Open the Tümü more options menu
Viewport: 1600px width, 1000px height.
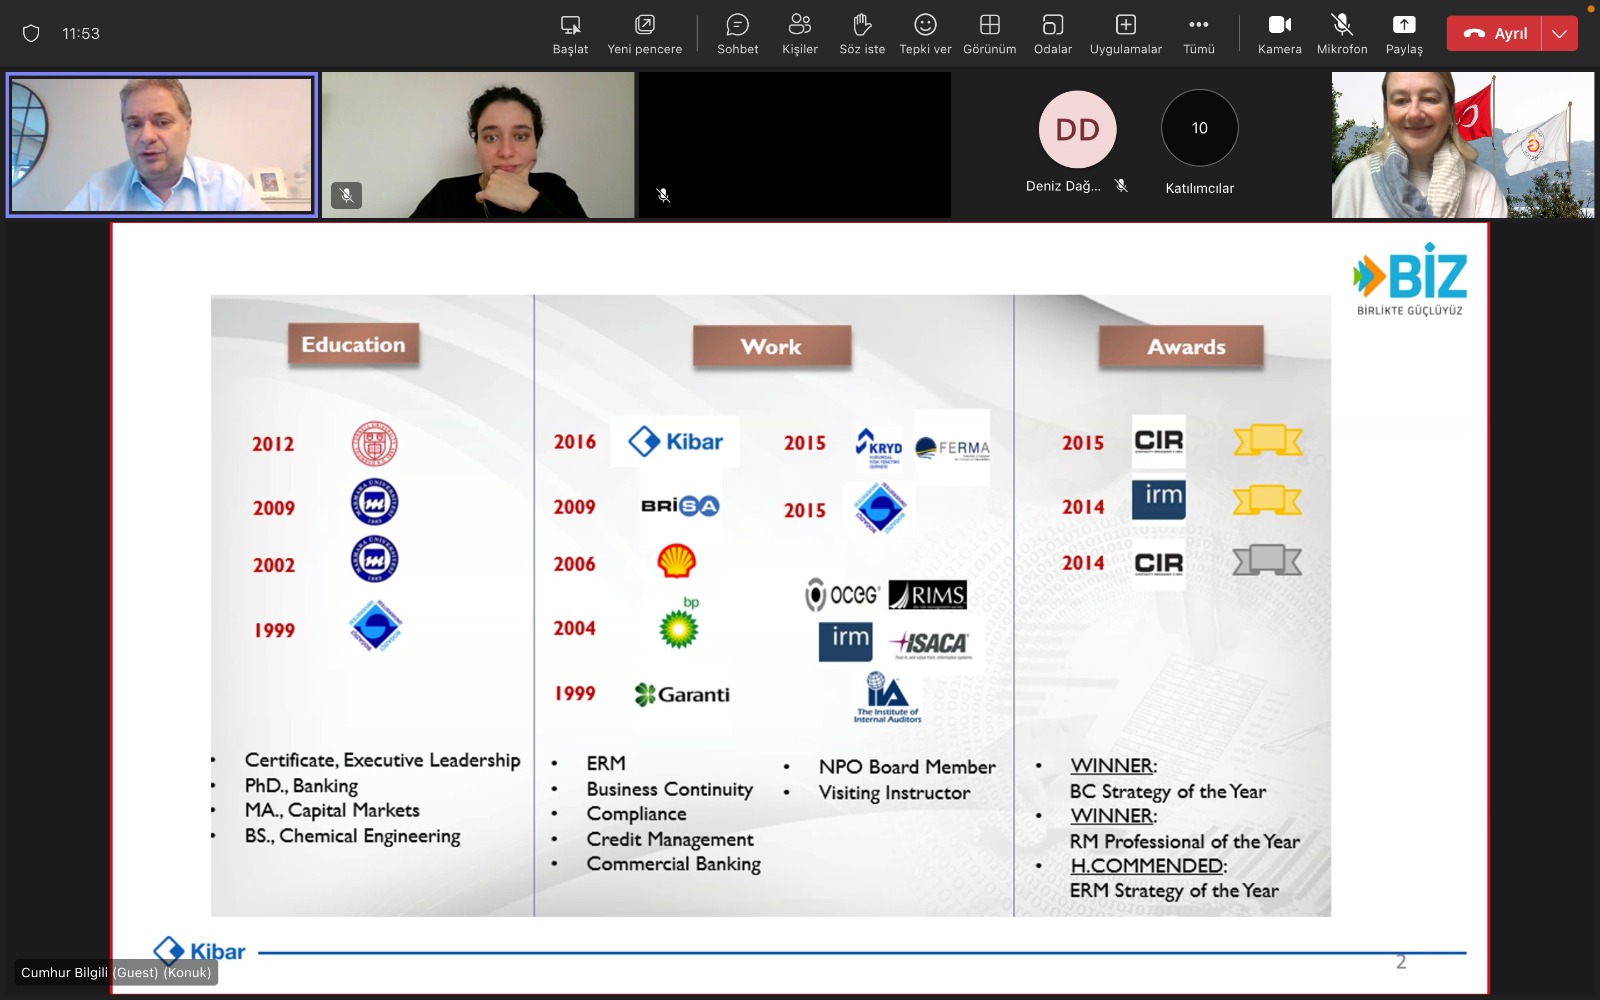pos(1198,34)
